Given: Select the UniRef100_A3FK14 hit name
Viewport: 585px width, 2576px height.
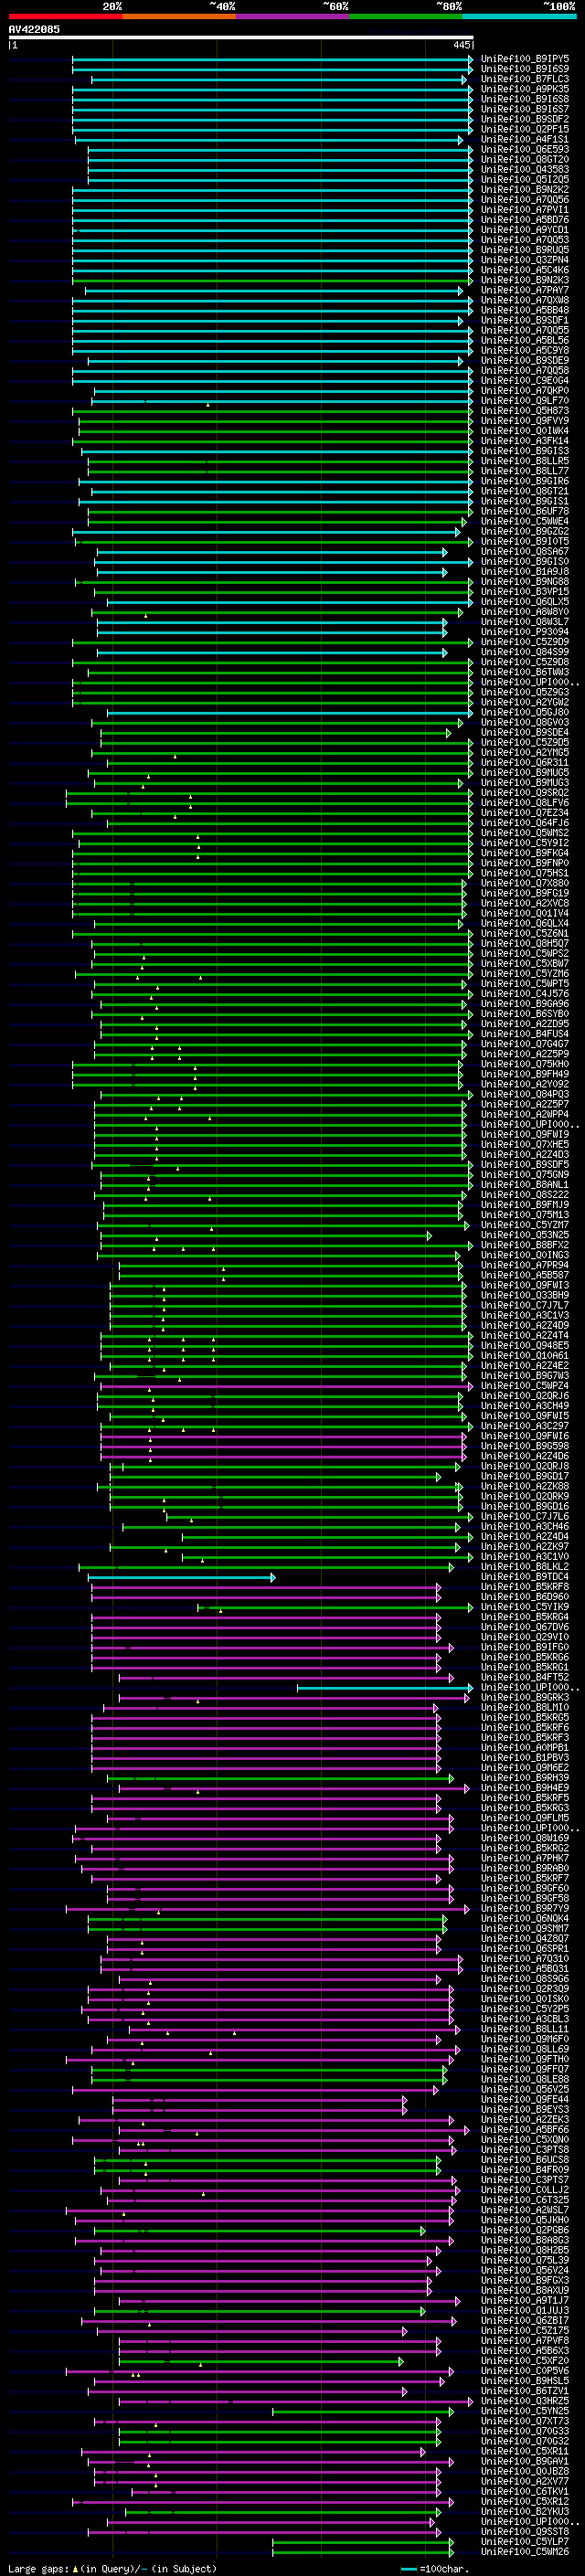Looking at the screenshot, I should [x=525, y=441].
